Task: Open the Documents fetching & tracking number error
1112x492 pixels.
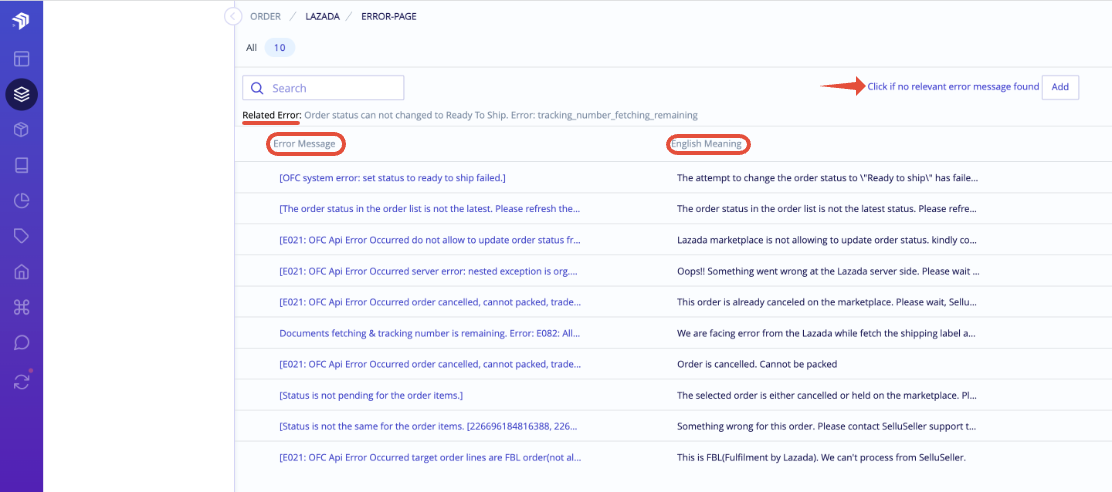Action: (x=430, y=333)
